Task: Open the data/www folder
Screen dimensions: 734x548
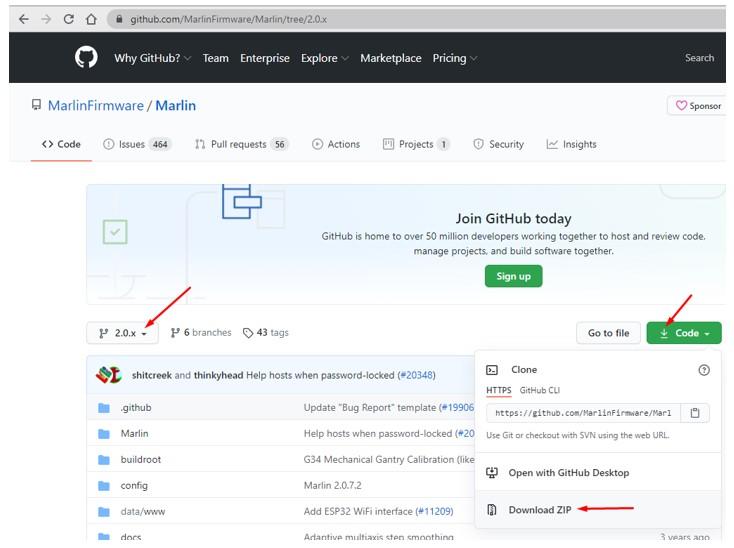Action: 143,511
